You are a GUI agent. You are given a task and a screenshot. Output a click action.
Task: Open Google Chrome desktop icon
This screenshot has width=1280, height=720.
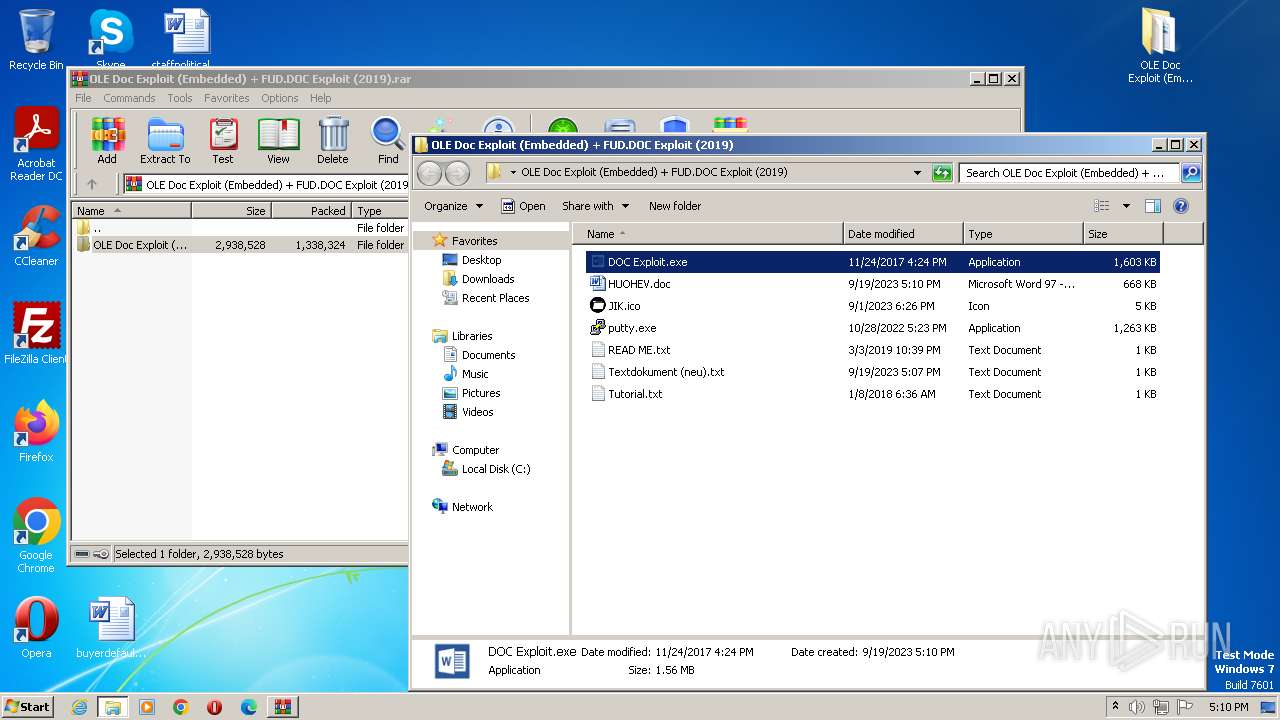36,535
